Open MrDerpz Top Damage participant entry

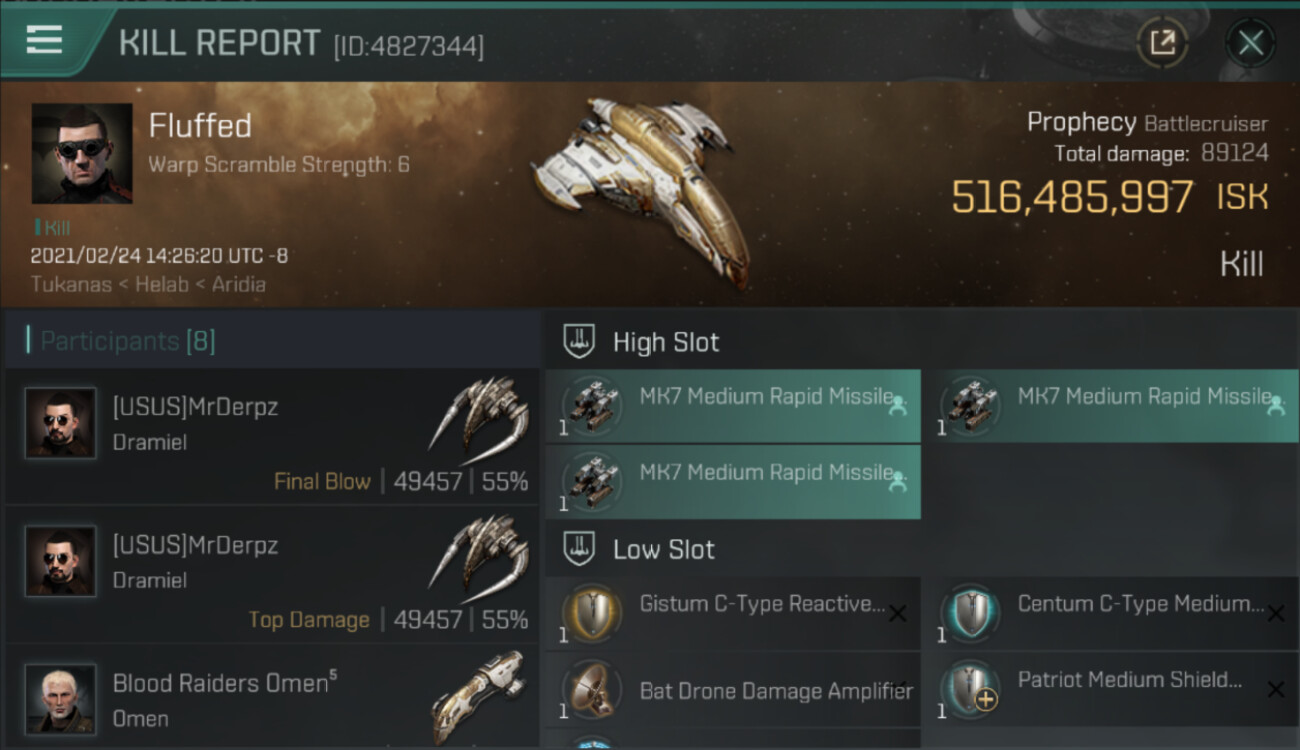coord(272,575)
